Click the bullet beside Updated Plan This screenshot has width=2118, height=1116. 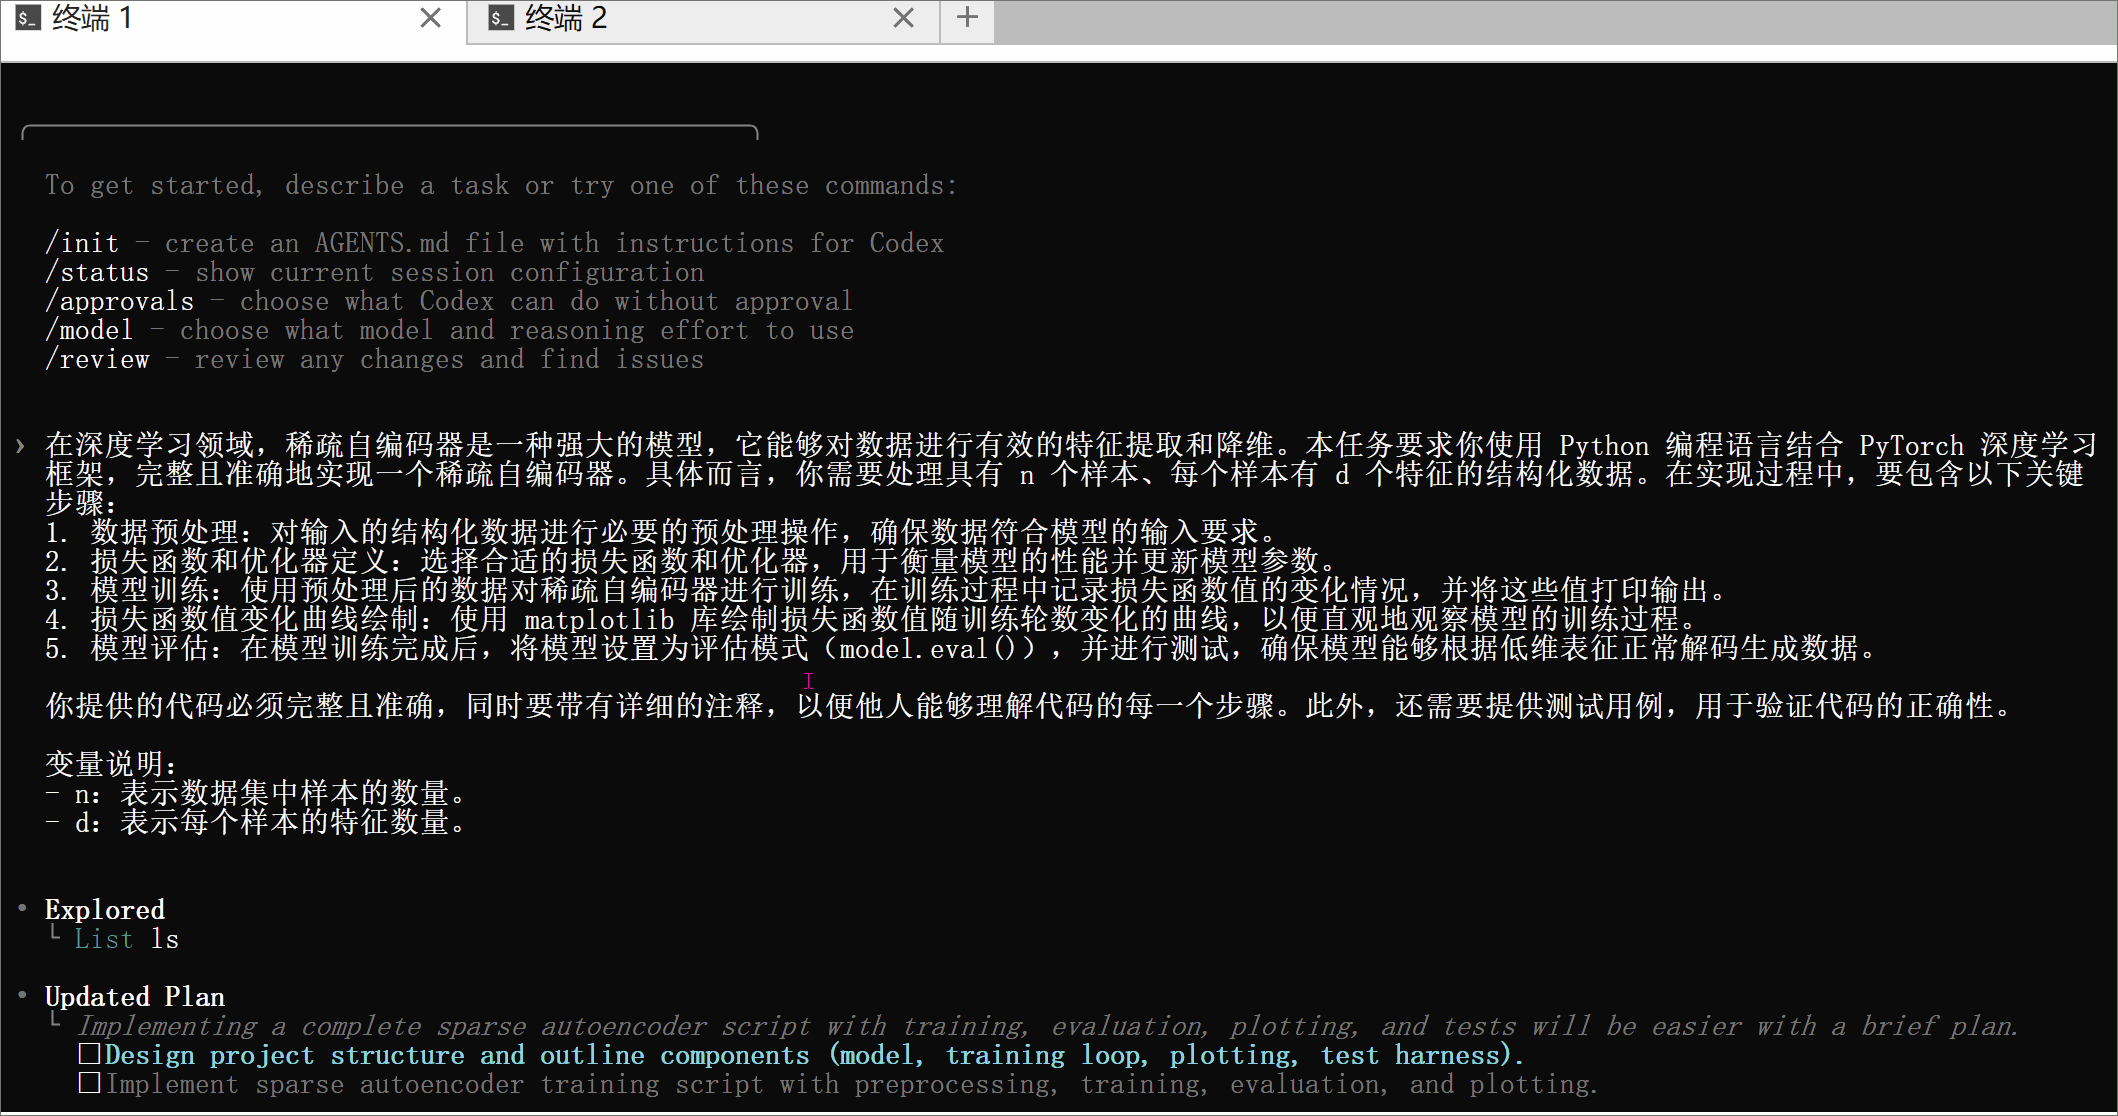click(x=22, y=996)
